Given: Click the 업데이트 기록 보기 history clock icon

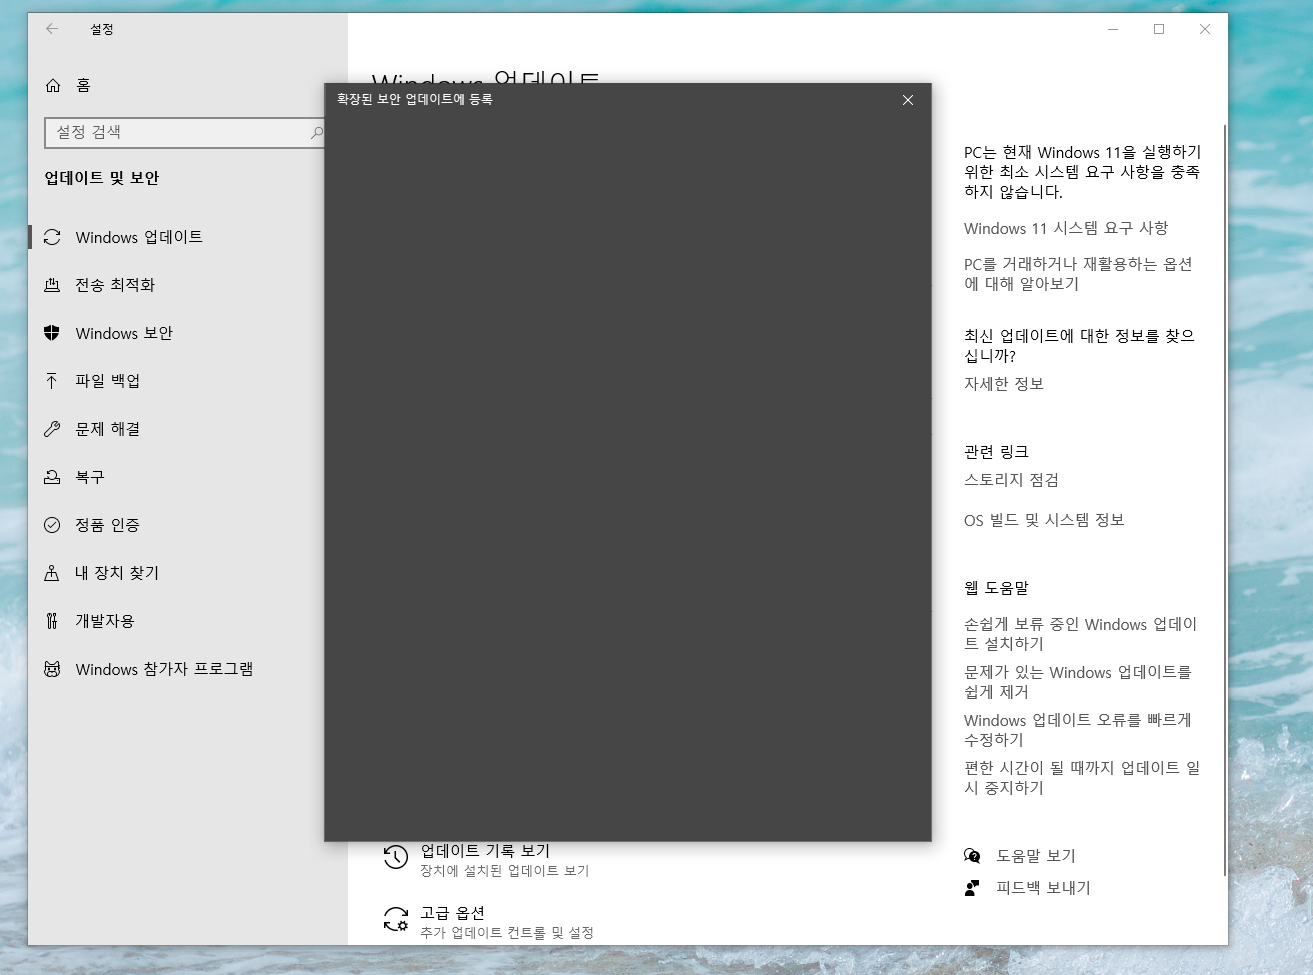Looking at the screenshot, I should [396, 857].
